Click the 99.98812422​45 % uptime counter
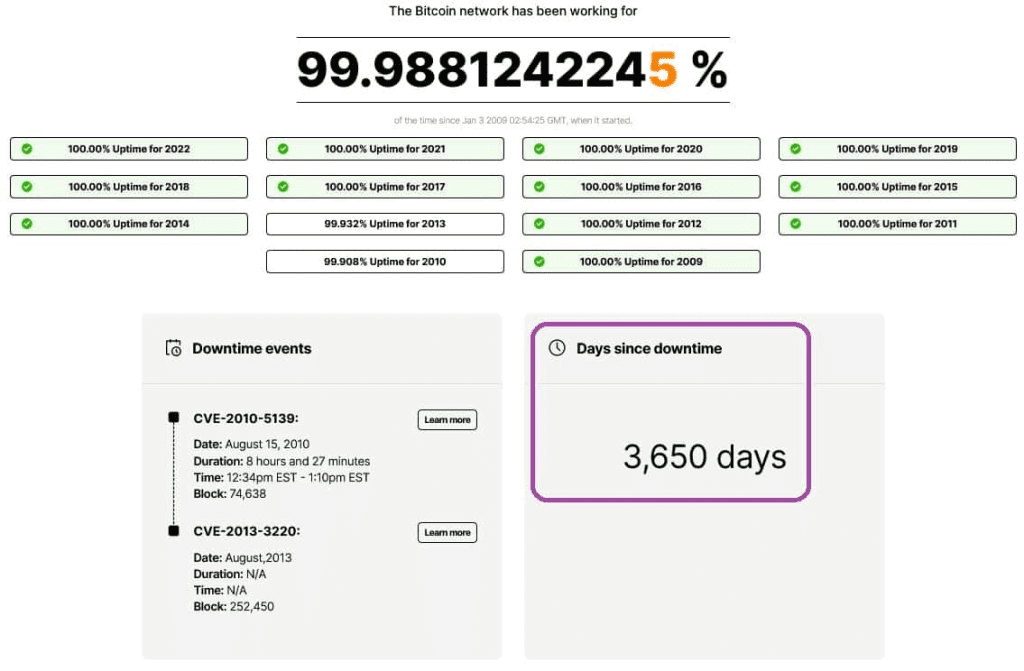1024x671 pixels. pos(513,69)
